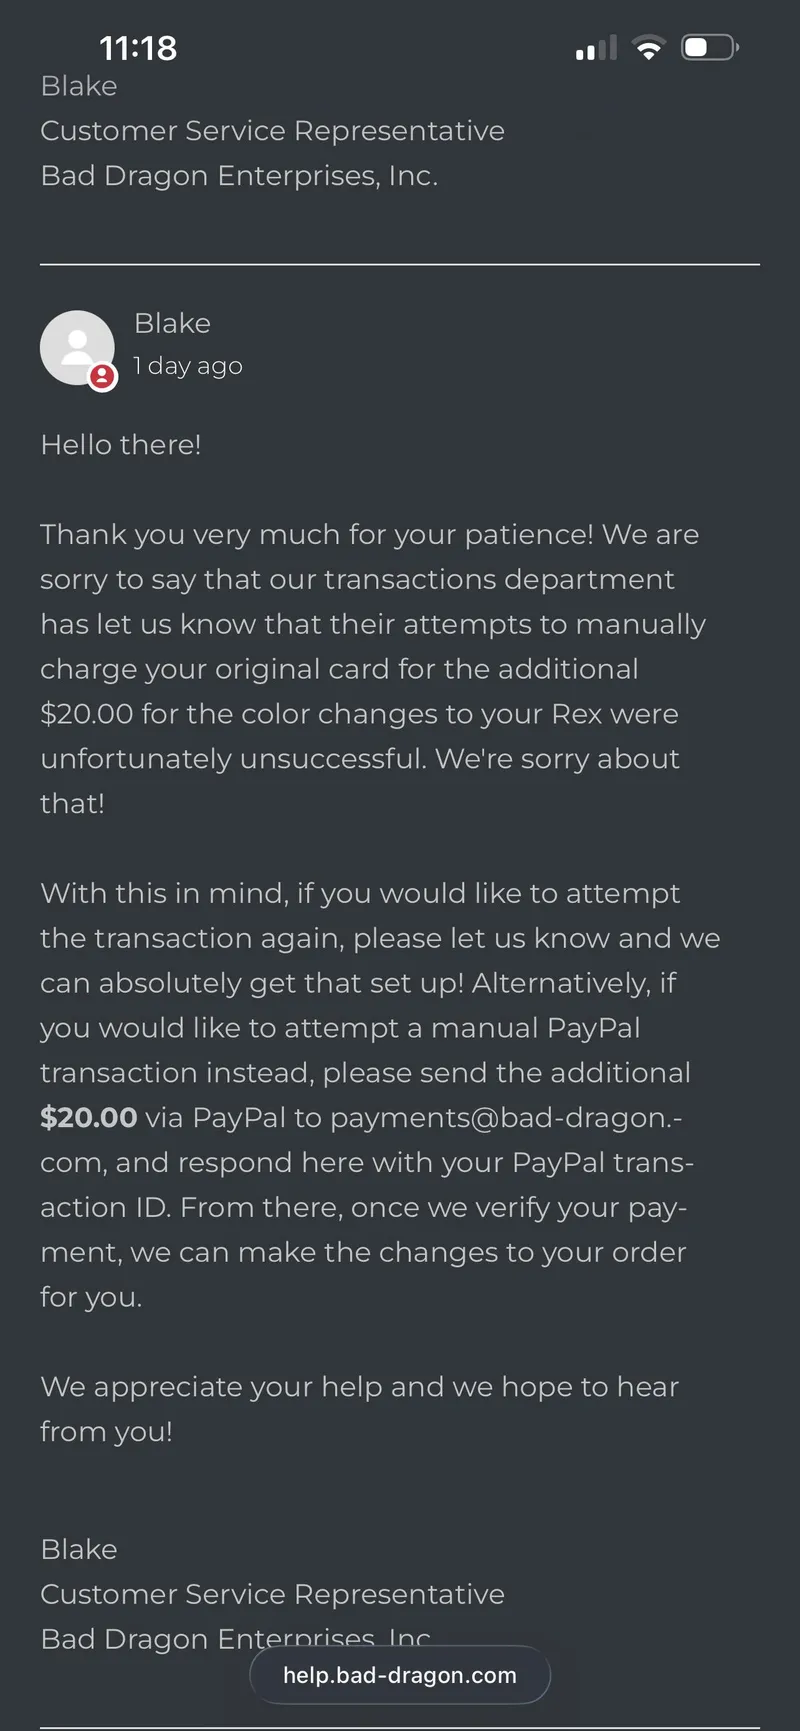Click the payments@bad-dragon email address
The height and width of the screenshot is (1731, 800).
(505, 1117)
